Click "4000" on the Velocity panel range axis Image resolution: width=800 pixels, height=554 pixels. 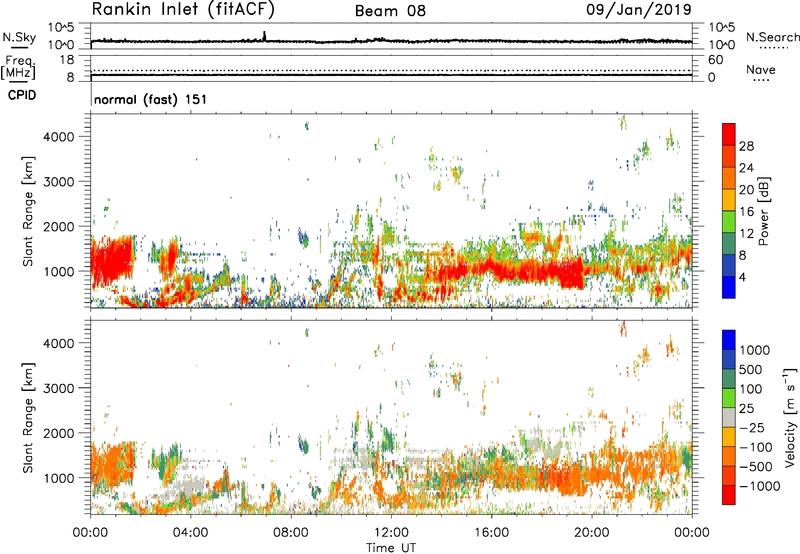click(58, 343)
